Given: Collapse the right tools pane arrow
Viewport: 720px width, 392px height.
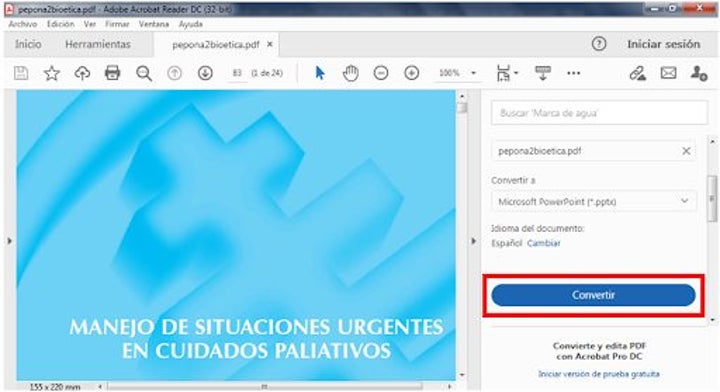Looking at the screenshot, I should [x=474, y=241].
